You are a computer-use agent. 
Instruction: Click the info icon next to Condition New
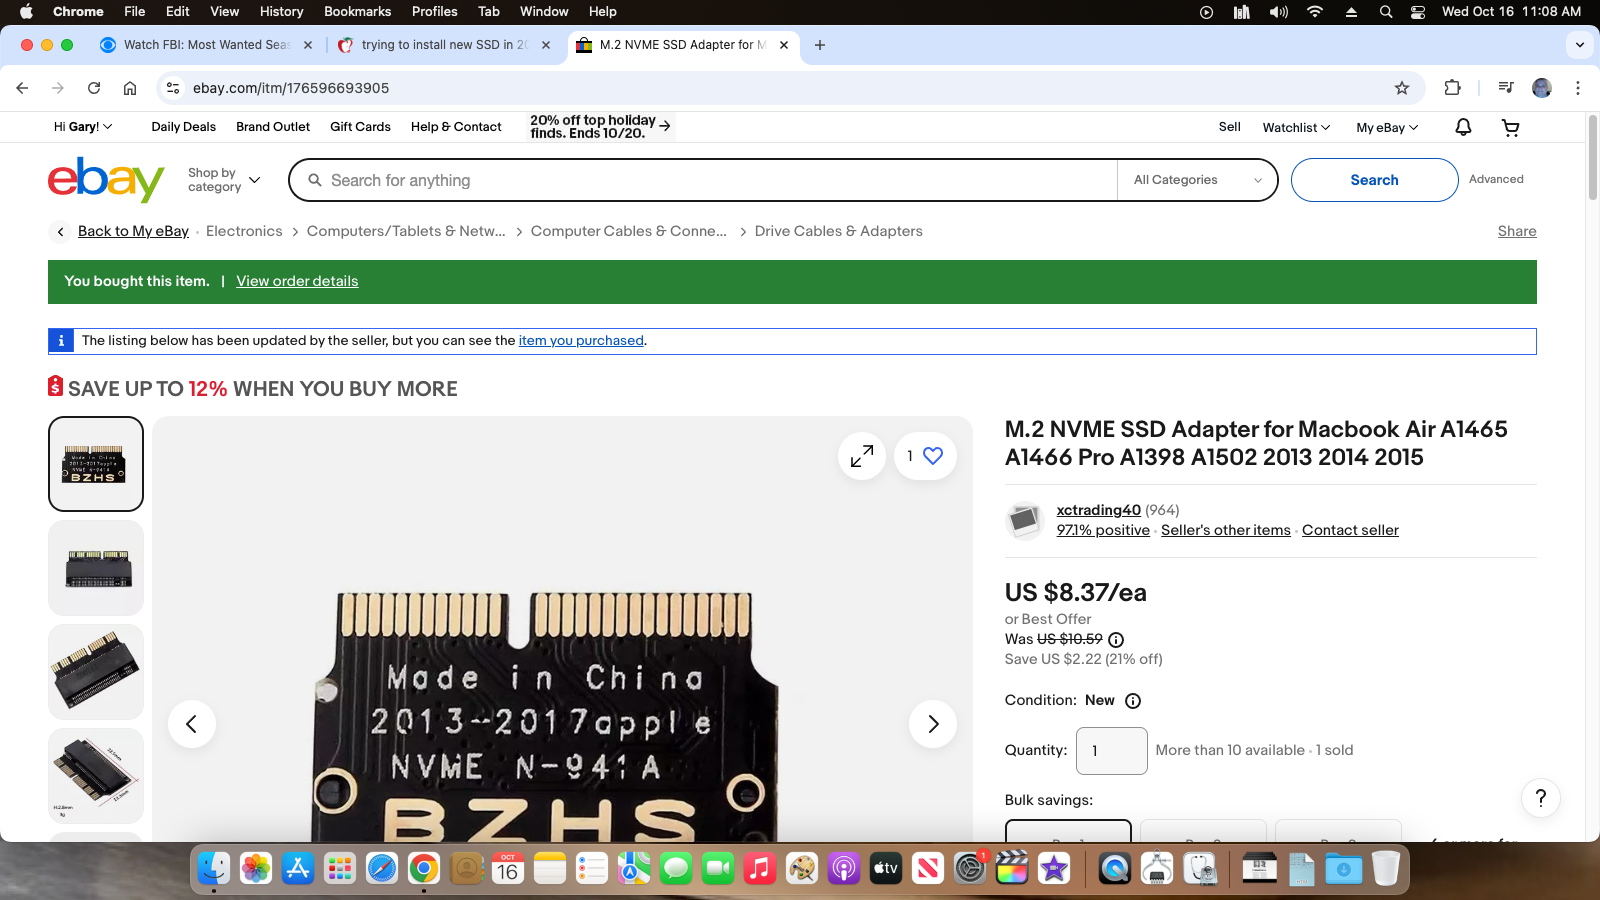(x=1133, y=701)
